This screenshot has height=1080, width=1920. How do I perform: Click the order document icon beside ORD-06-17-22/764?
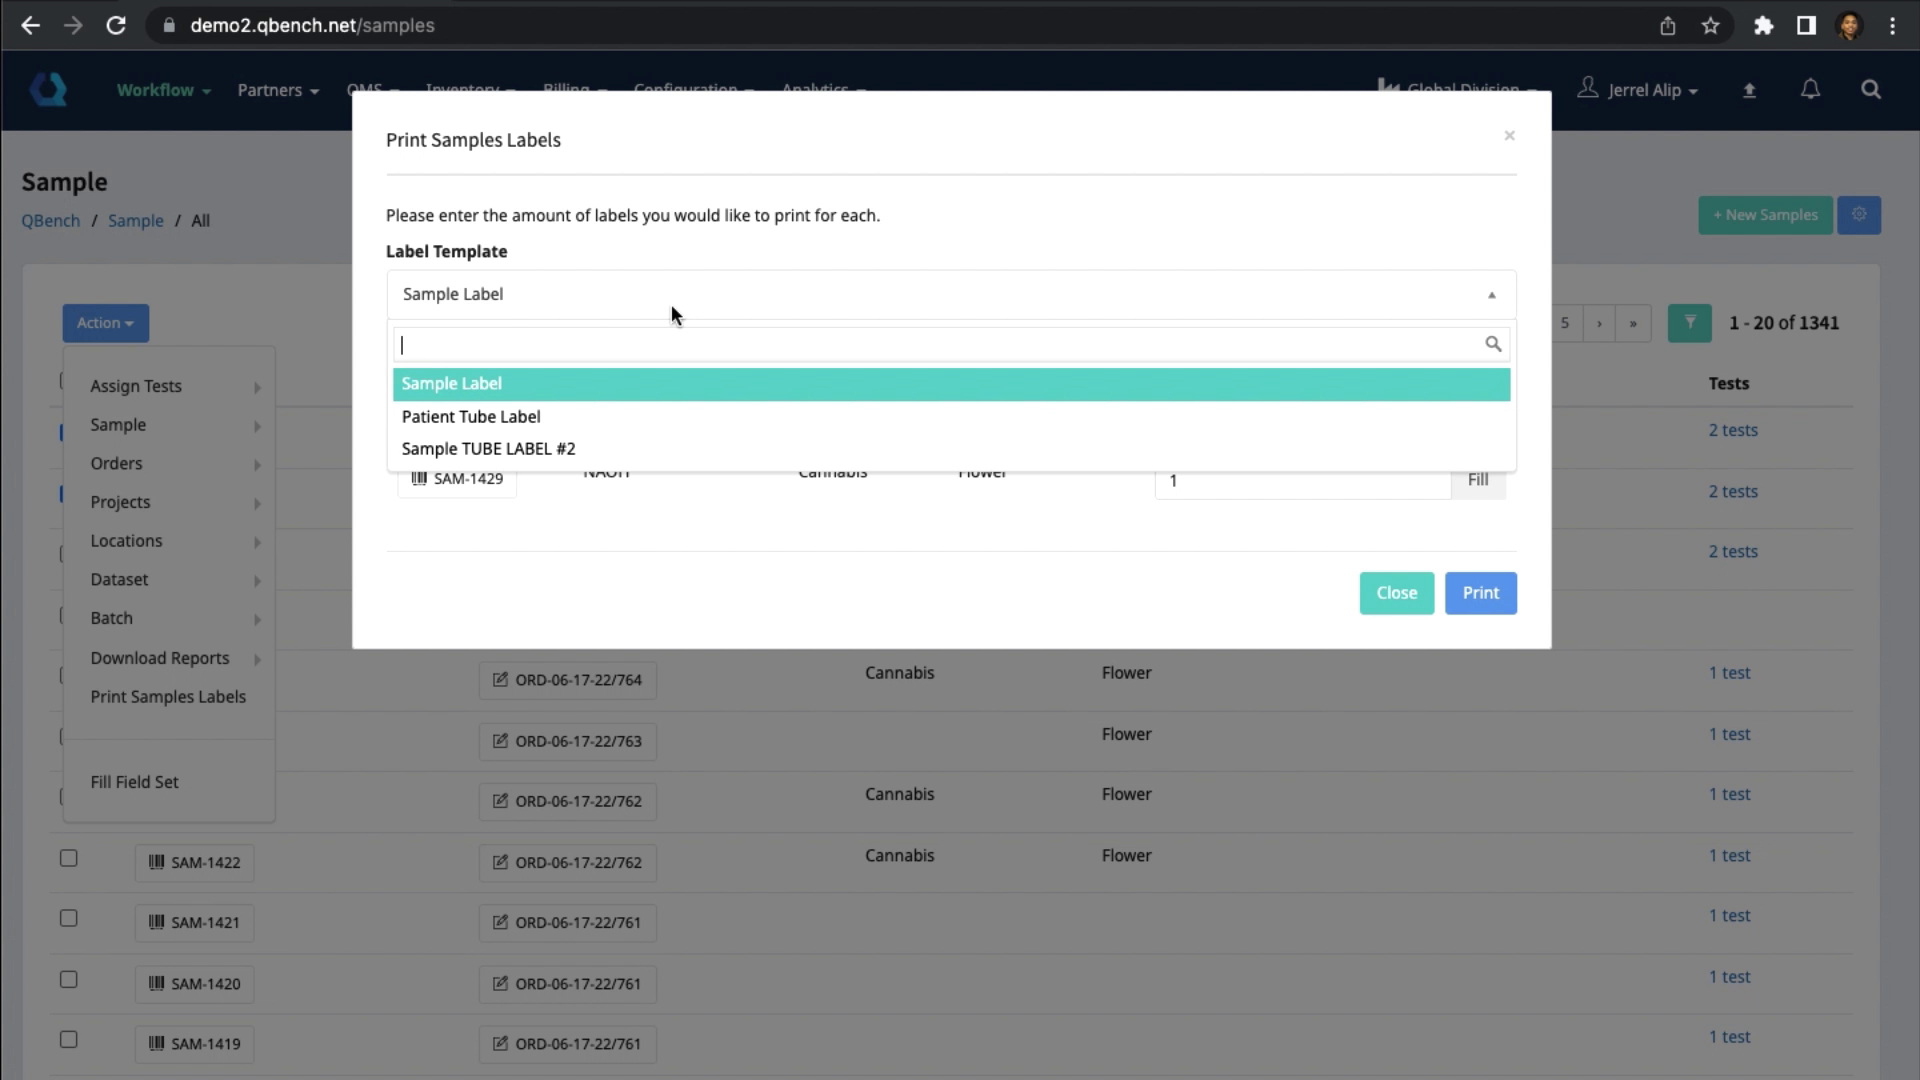point(500,678)
